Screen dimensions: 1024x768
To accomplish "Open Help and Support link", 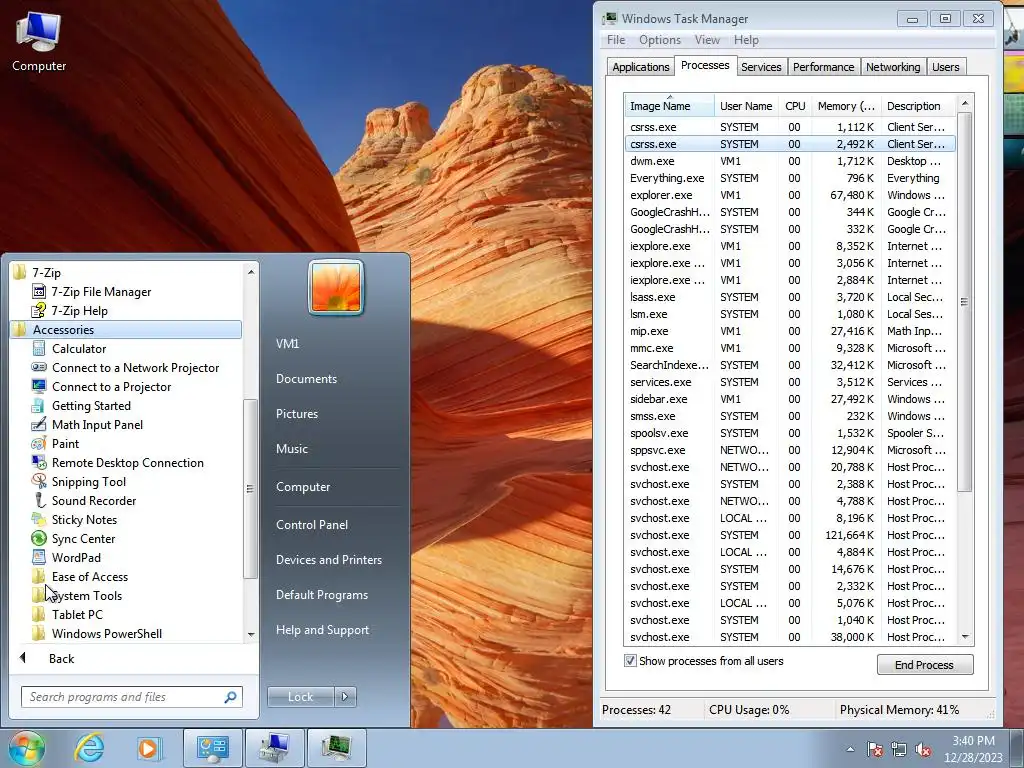I will (322, 630).
